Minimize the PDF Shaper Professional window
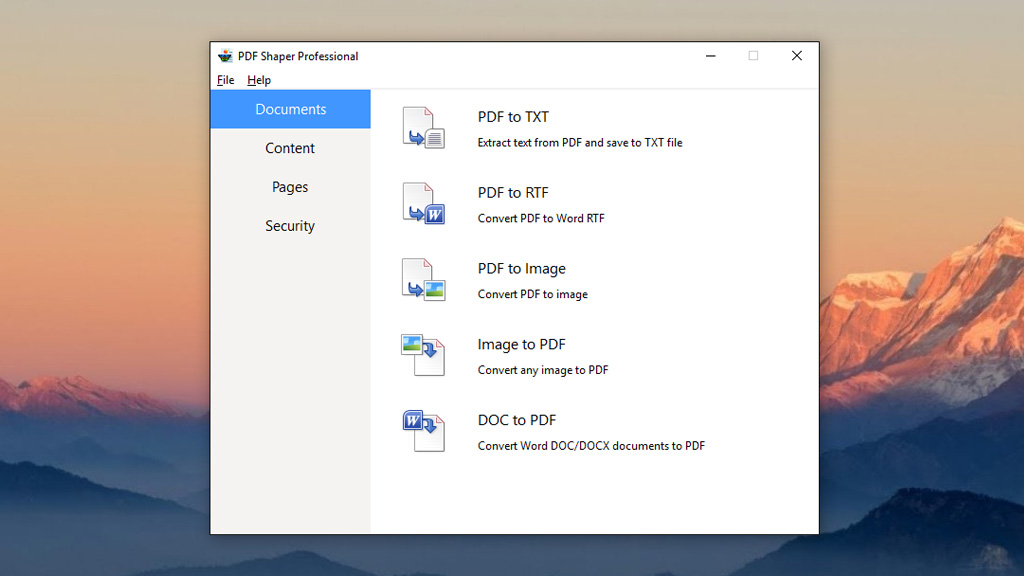Viewport: 1024px width, 576px height. (x=710, y=56)
